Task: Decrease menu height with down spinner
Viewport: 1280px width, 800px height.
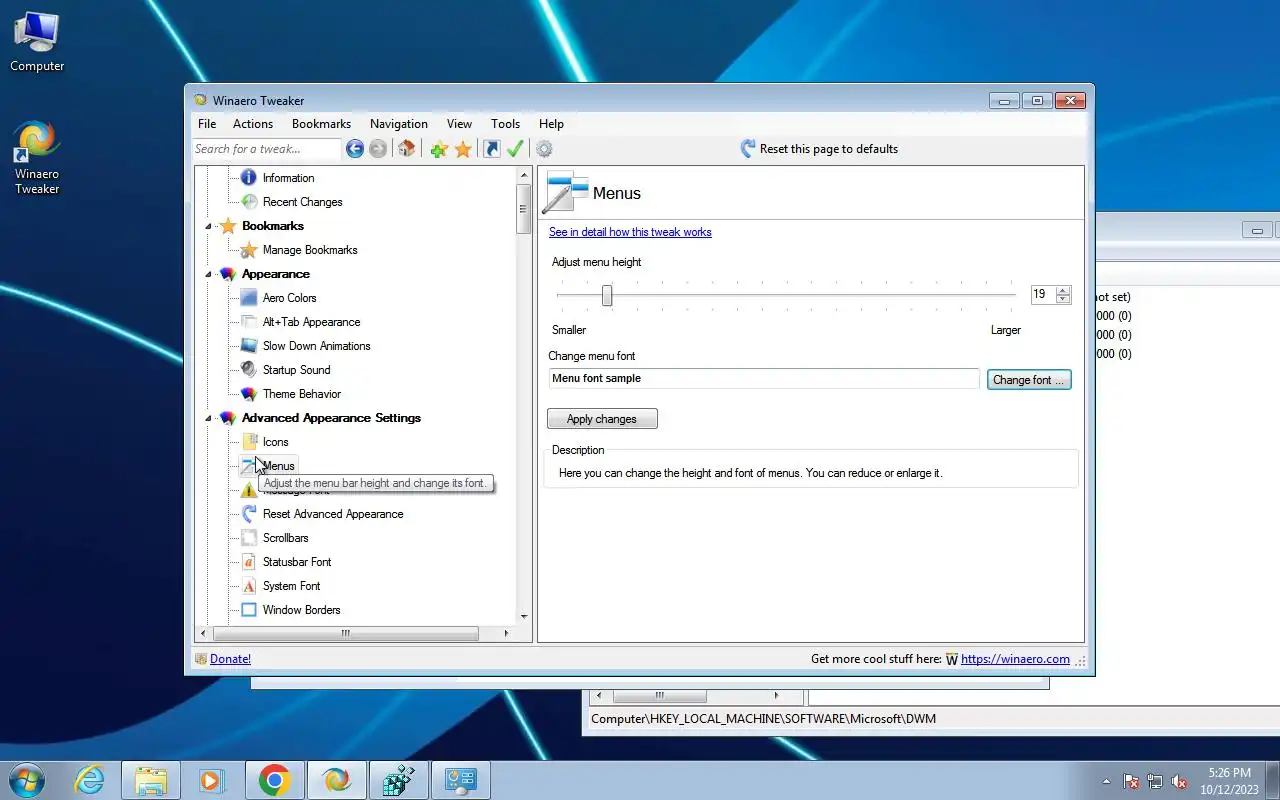Action: click(x=1063, y=299)
